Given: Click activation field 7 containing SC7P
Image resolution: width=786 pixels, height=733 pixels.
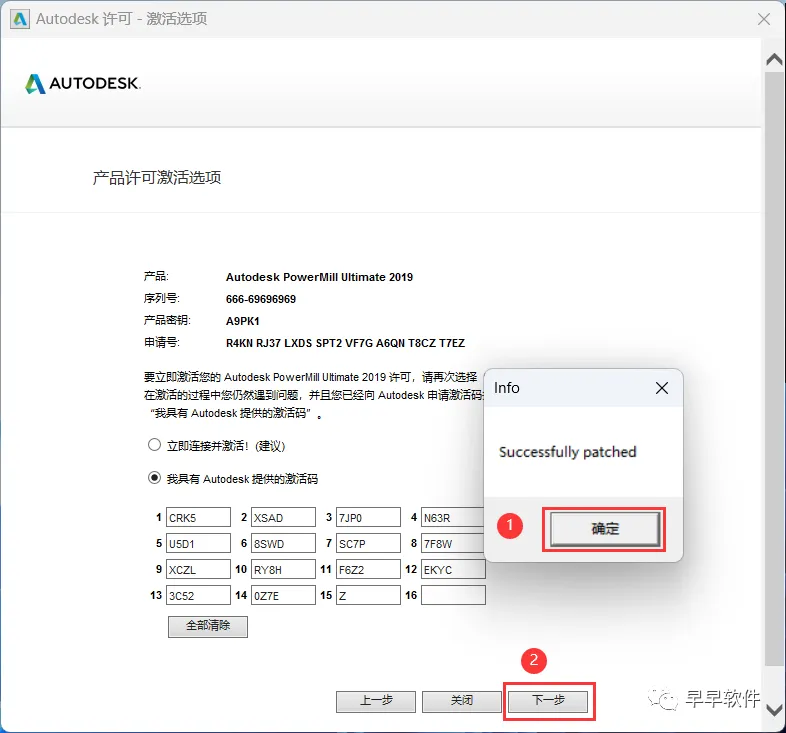Looking at the screenshot, I should pos(368,543).
